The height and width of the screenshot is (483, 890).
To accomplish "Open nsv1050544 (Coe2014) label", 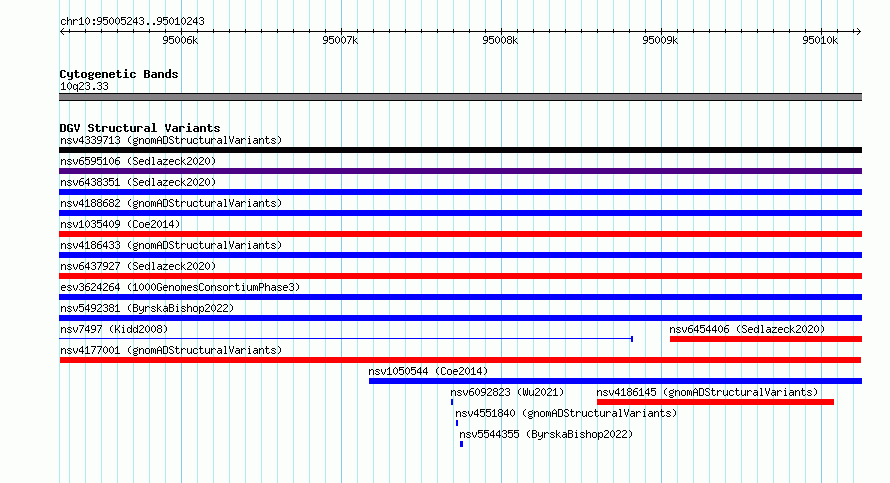I will coord(428,371).
